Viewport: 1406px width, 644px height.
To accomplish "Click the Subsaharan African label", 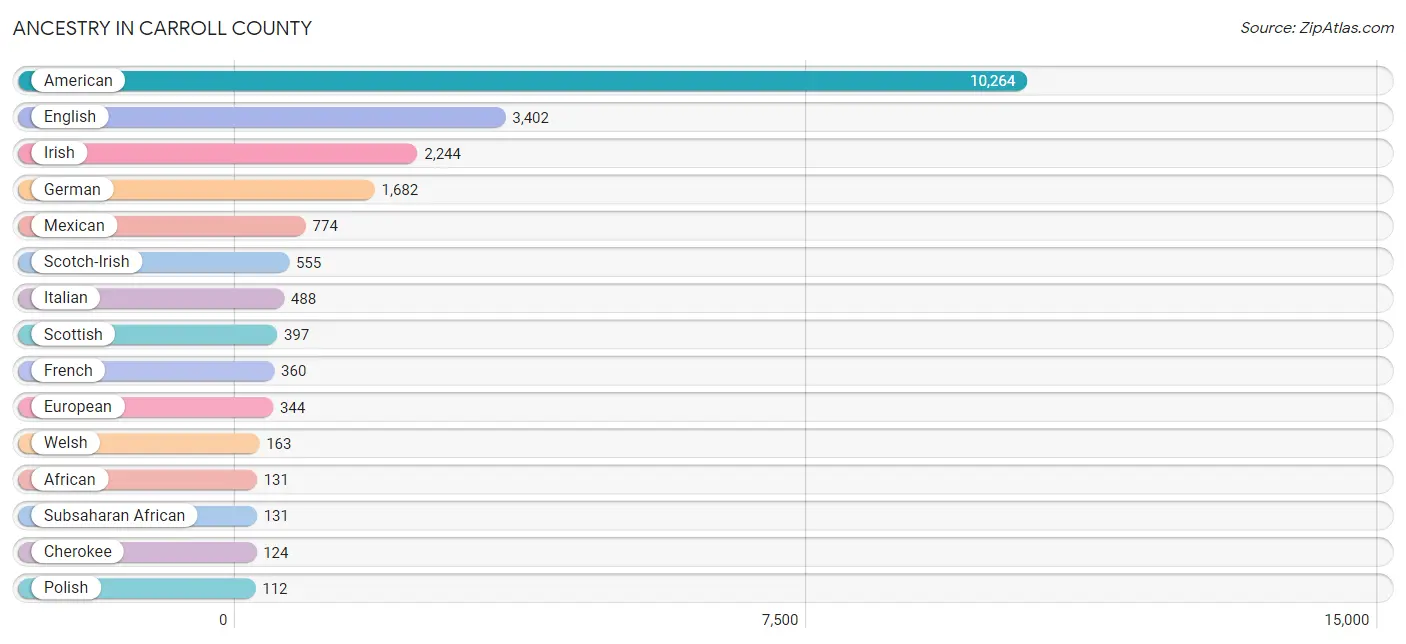I will tap(114, 516).
